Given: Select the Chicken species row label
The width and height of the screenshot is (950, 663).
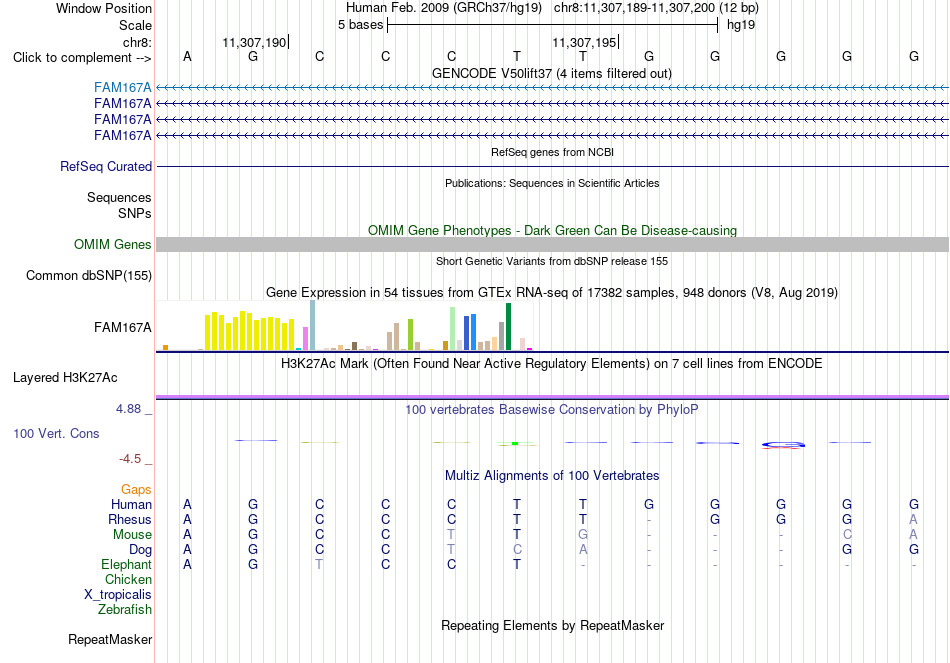Looking at the screenshot, I should [x=128, y=579].
